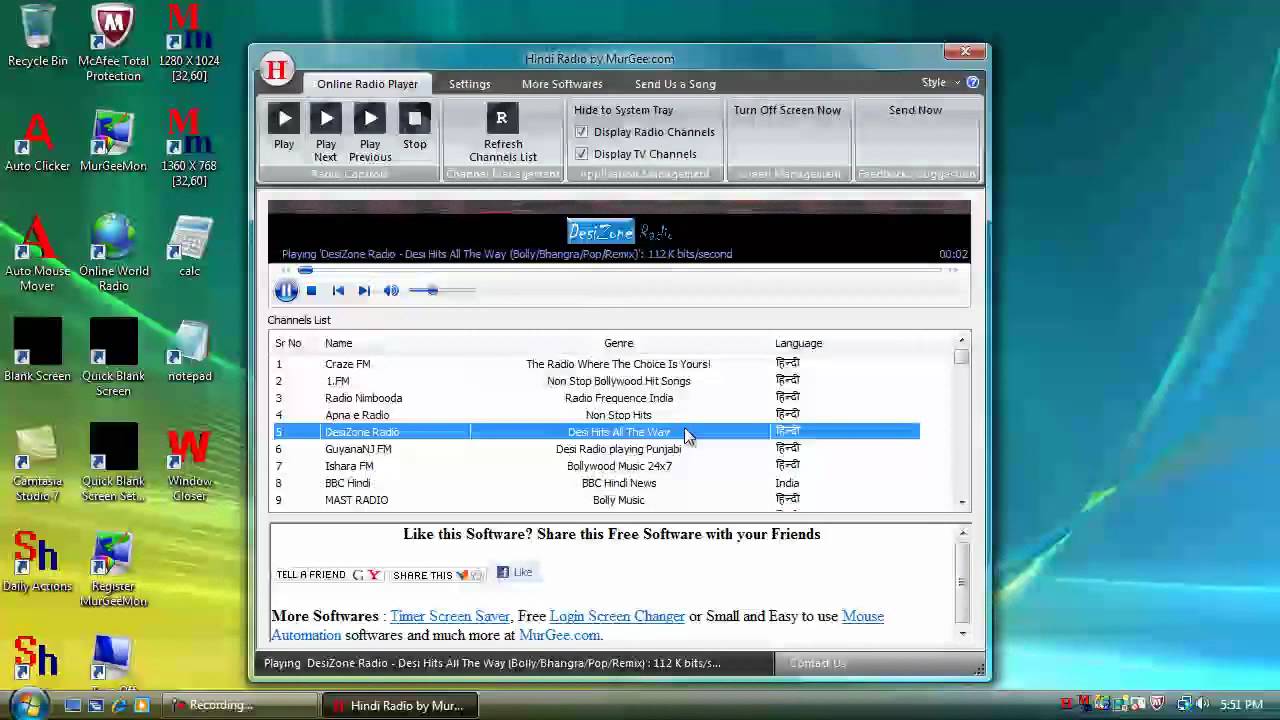Click web panel scrollbar down arrow
Screen dimensions: 1280x720
[962, 633]
